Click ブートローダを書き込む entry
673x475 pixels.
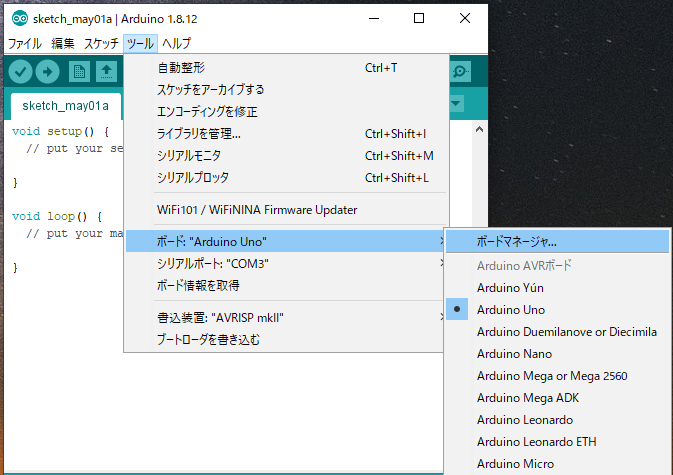coord(285,340)
